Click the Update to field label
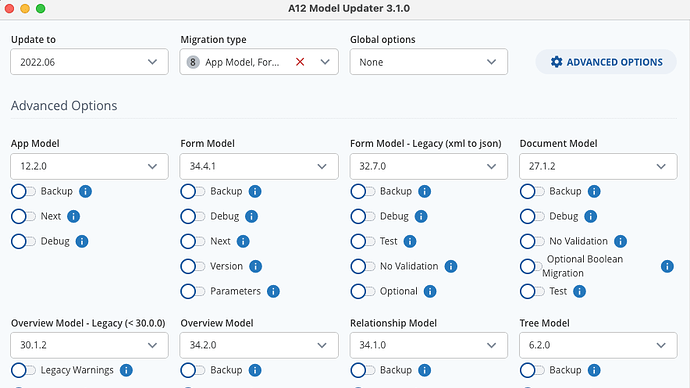The width and height of the screenshot is (690, 388). (33, 40)
